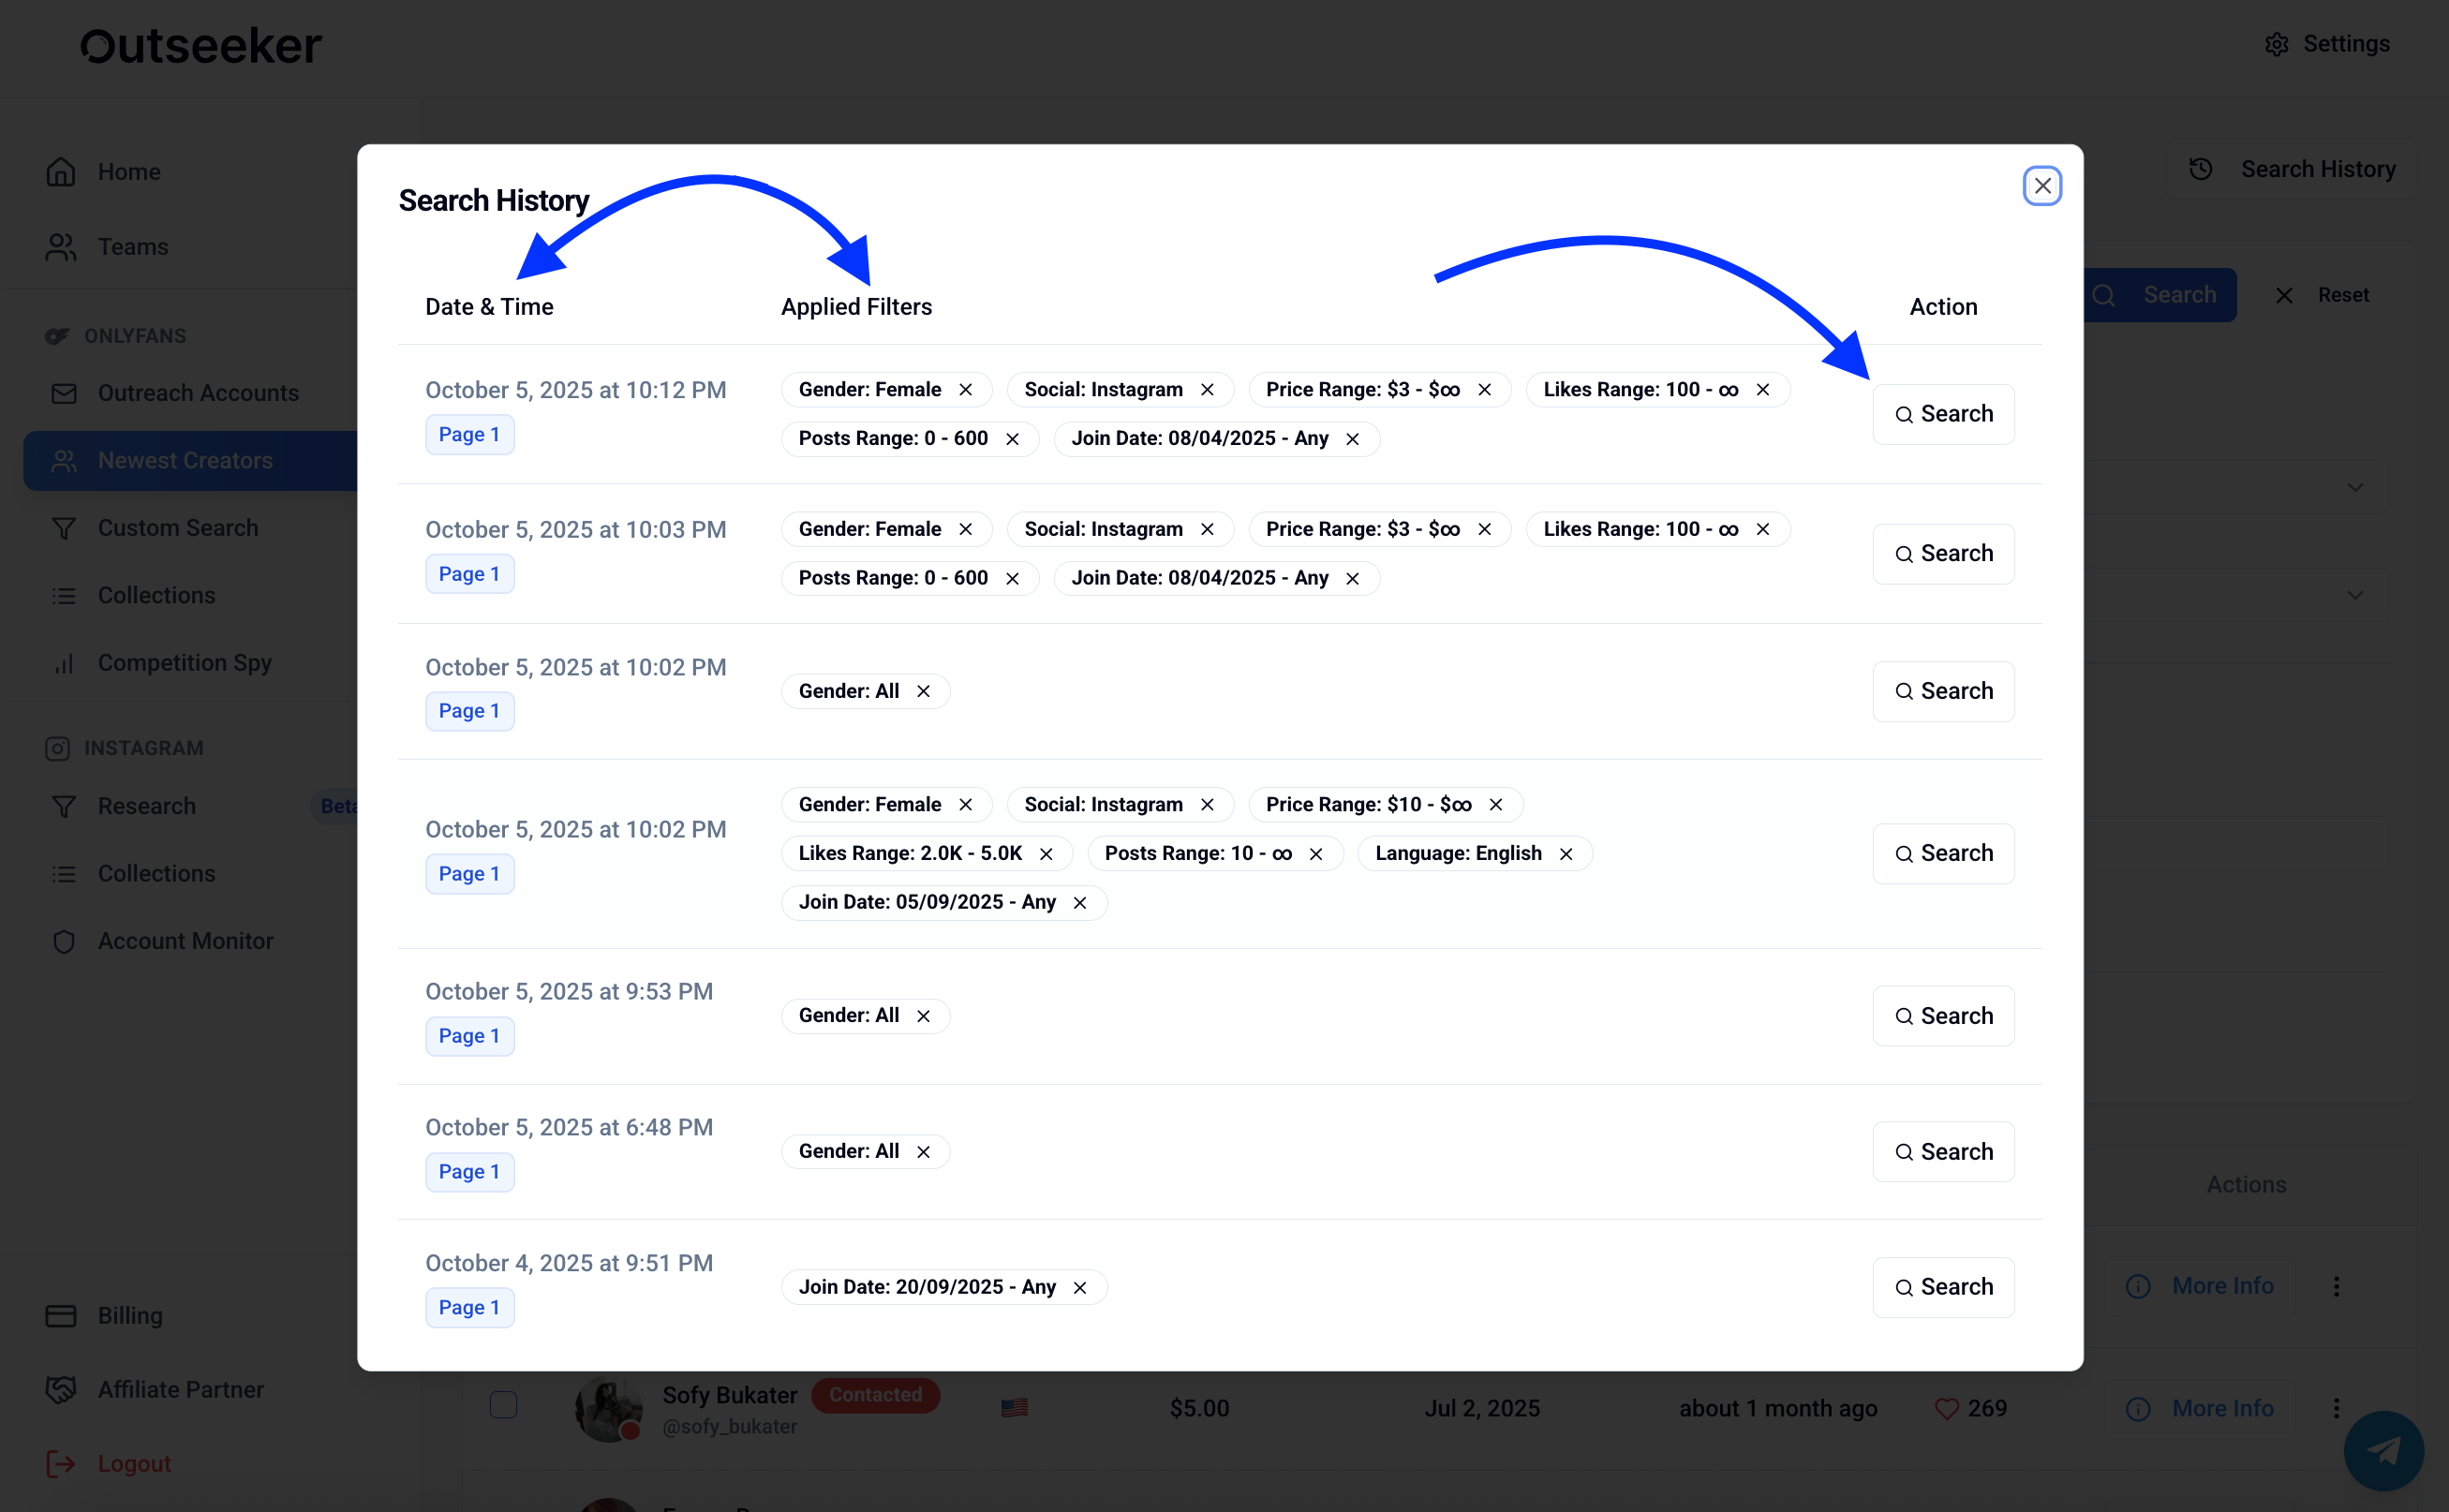Click the Sofy Bukater creator name
This screenshot has height=1512, width=2449.
(x=730, y=1395)
